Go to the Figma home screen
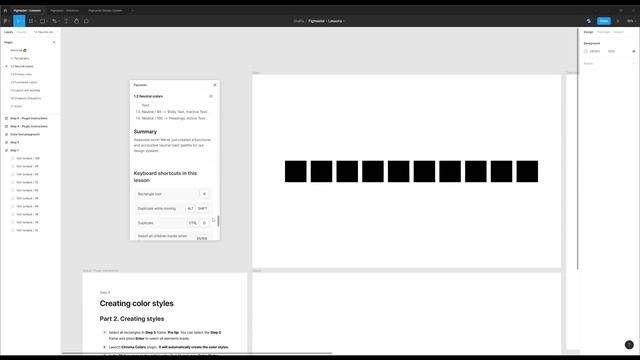 [5, 10]
